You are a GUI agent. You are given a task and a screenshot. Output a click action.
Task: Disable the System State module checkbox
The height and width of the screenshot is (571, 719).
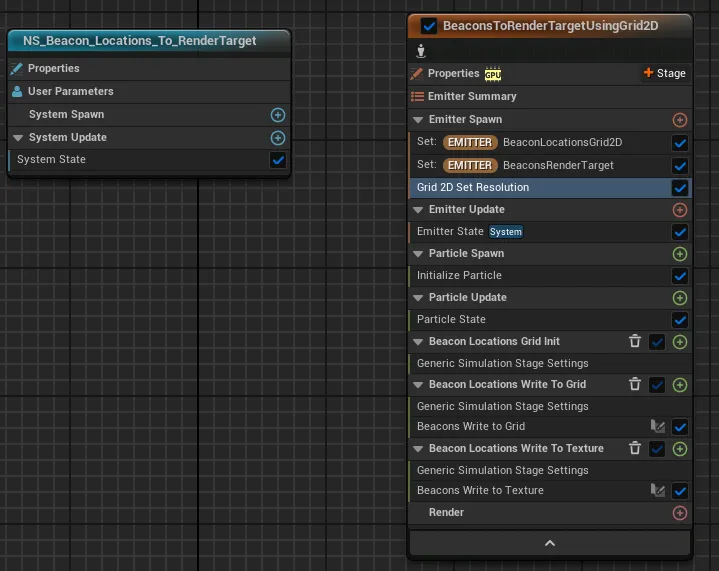(x=278, y=160)
